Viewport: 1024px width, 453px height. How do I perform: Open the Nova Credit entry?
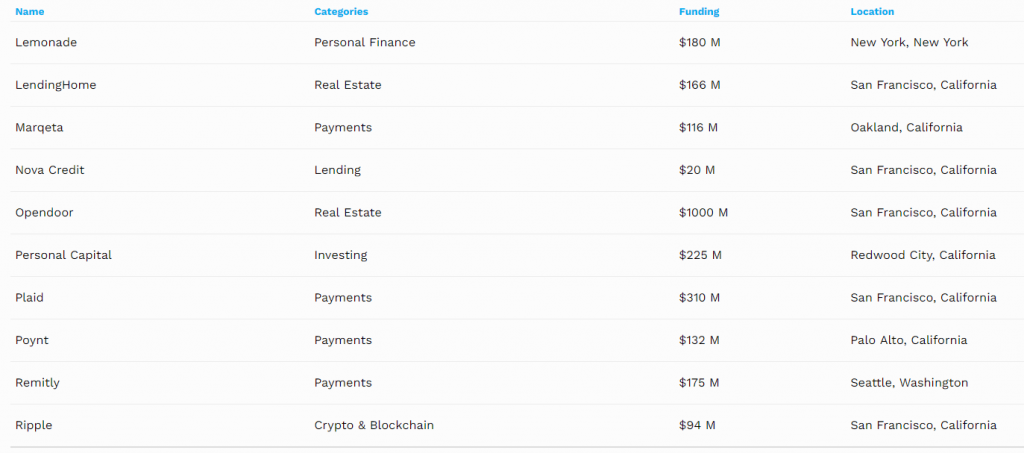50,170
